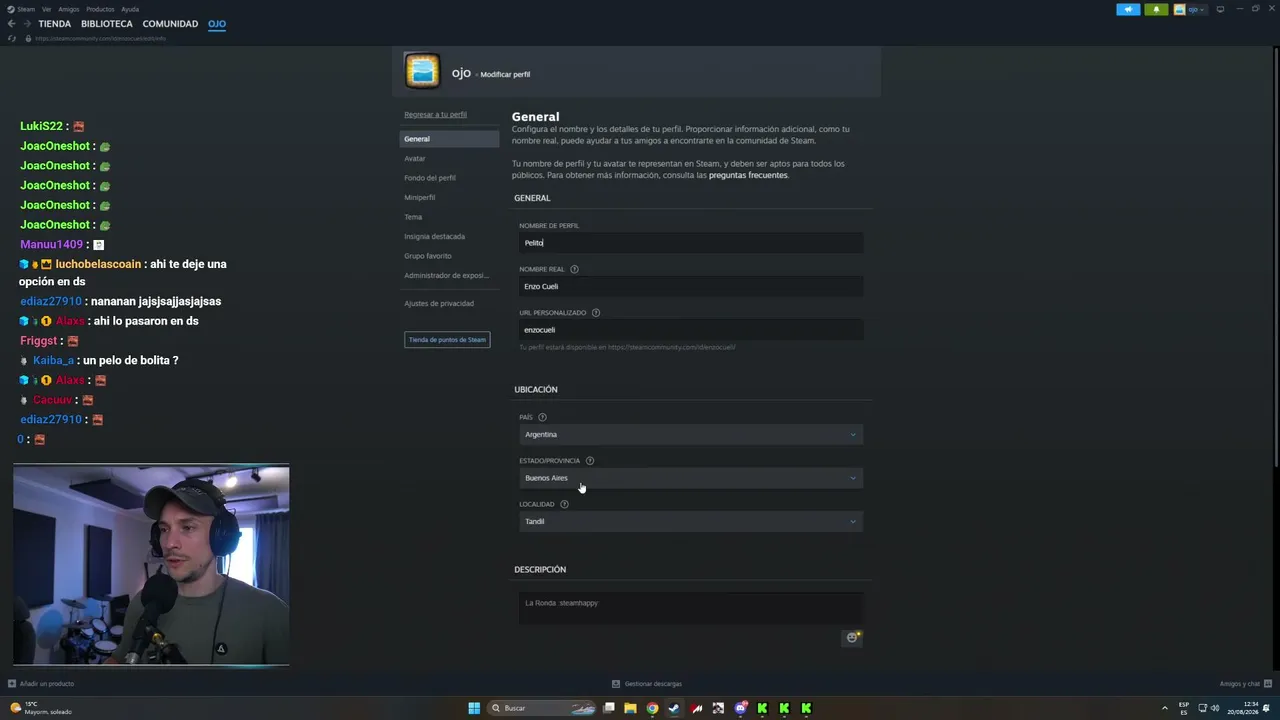Image resolution: width=1280 pixels, height=720 pixels.
Task: Click the URL Personalizado input field
Action: [691, 330]
